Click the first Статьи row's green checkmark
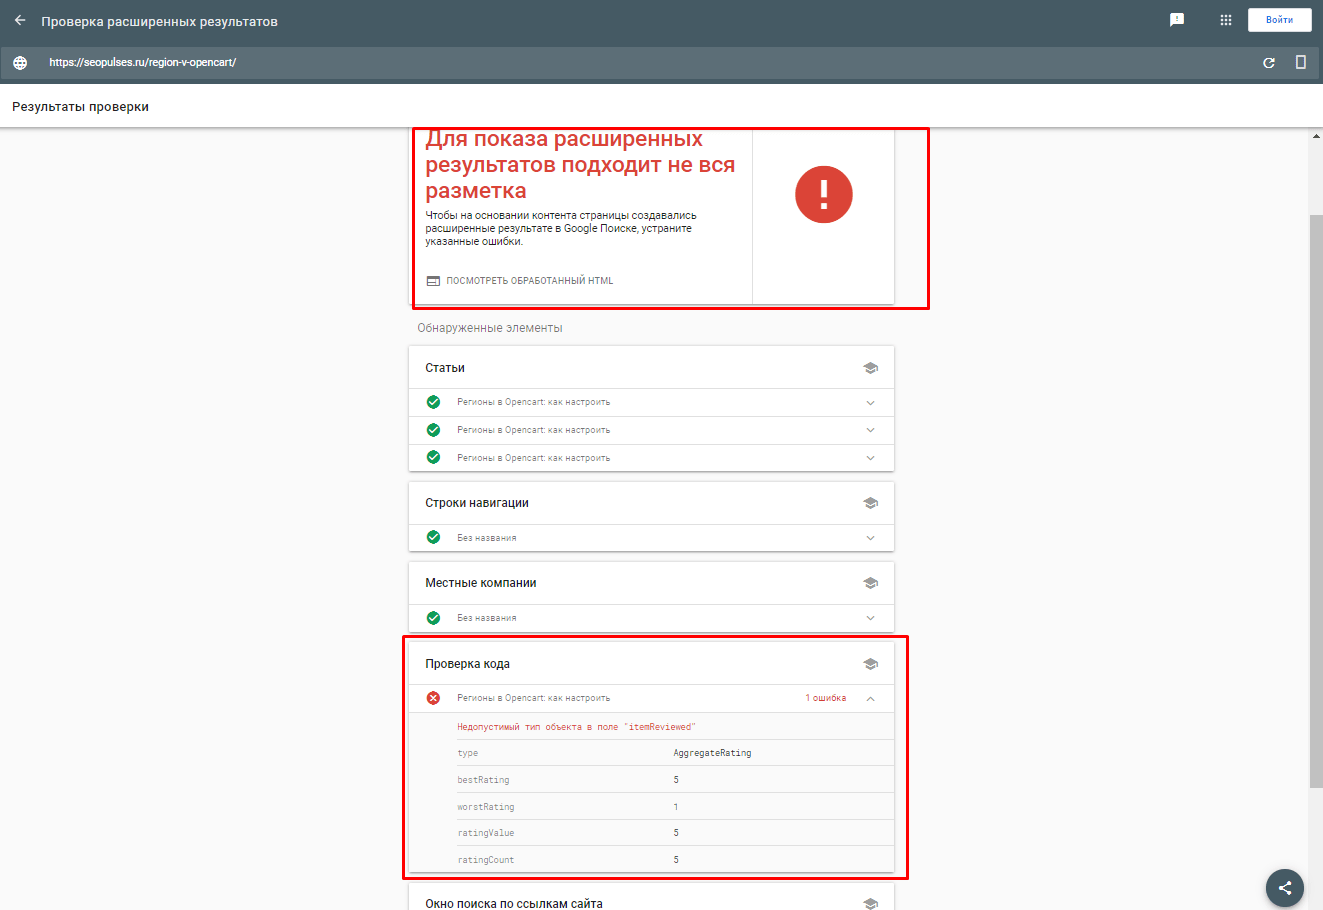The height and width of the screenshot is (910, 1323). click(x=433, y=402)
